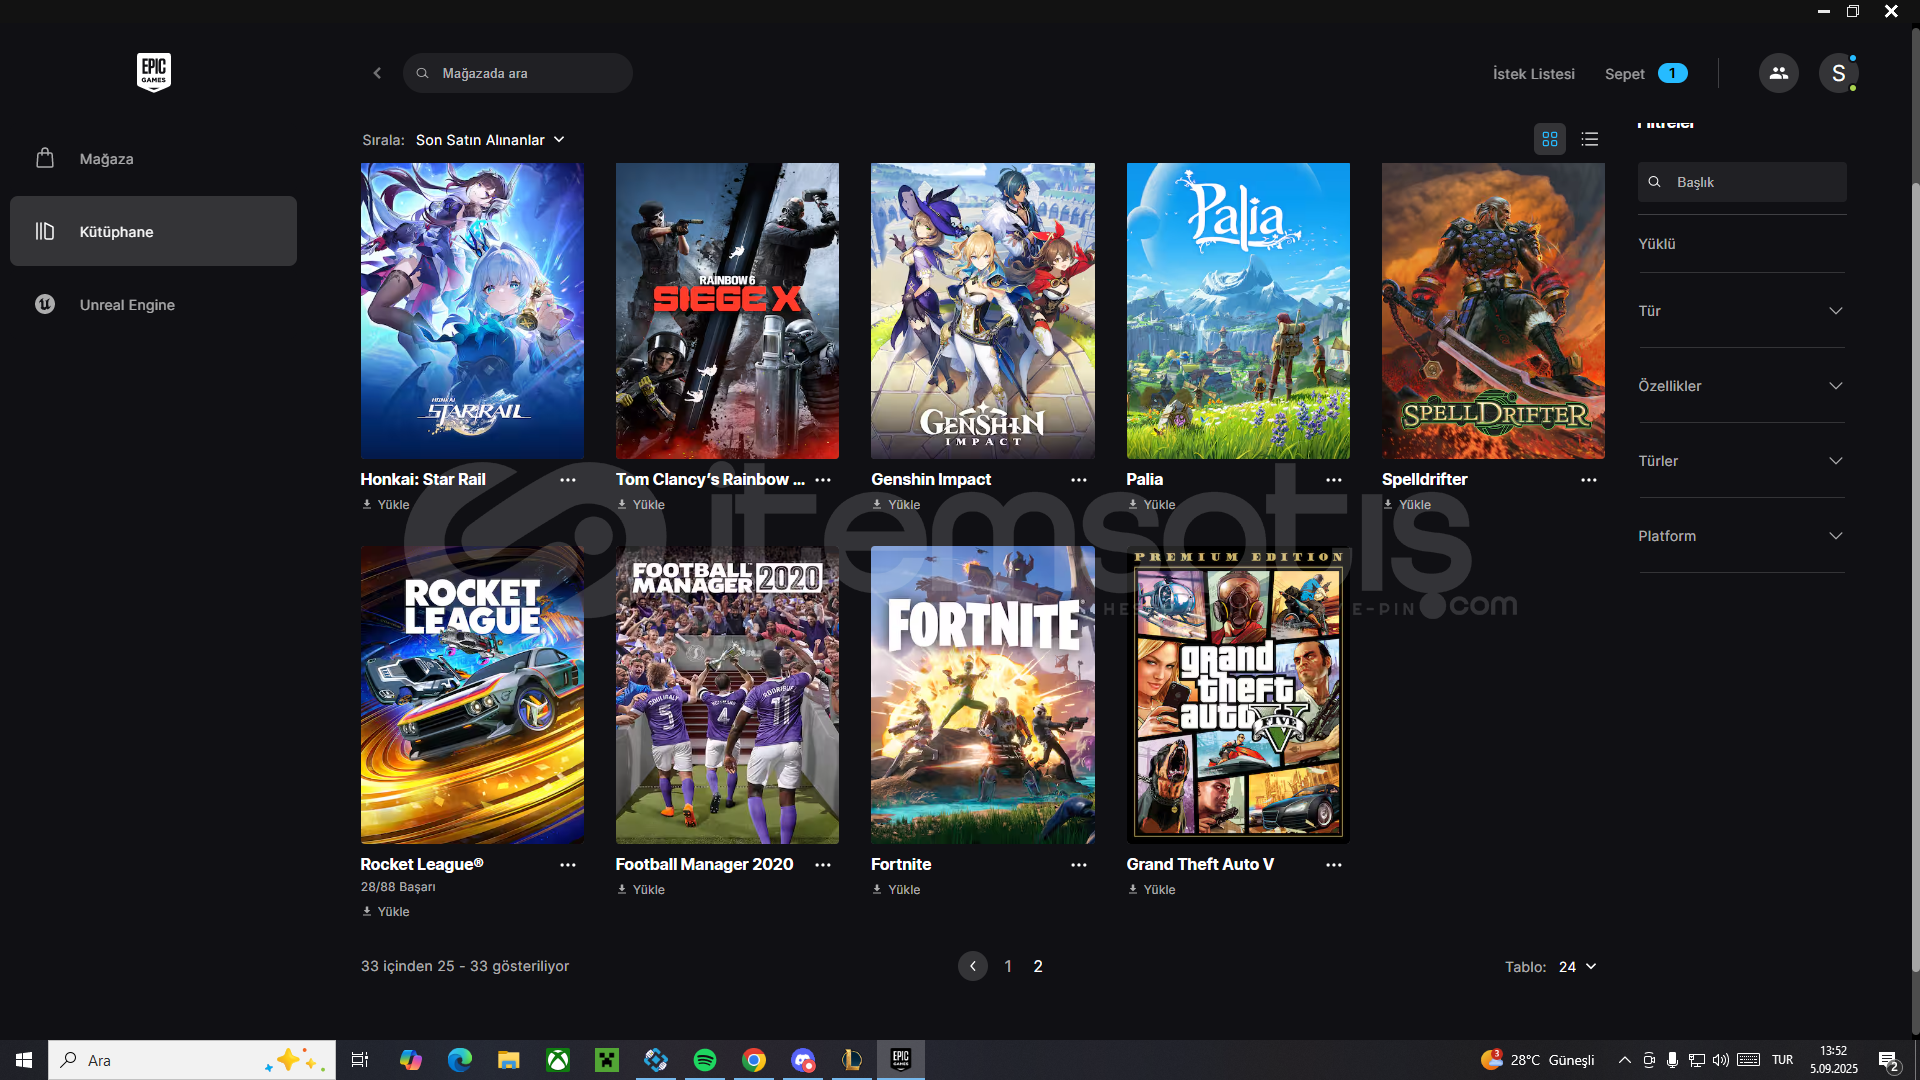Open the friends list icon
The width and height of the screenshot is (1920, 1080).
click(1778, 73)
